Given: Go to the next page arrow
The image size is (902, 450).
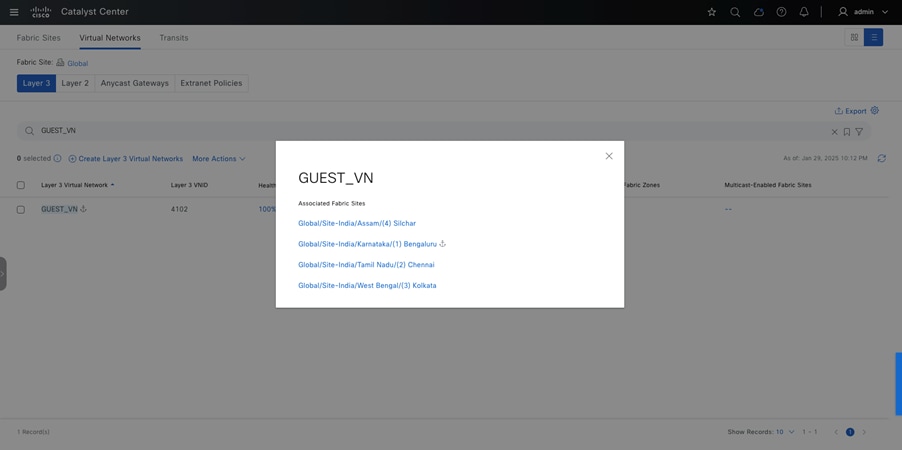Looking at the screenshot, I should (x=864, y=432).
